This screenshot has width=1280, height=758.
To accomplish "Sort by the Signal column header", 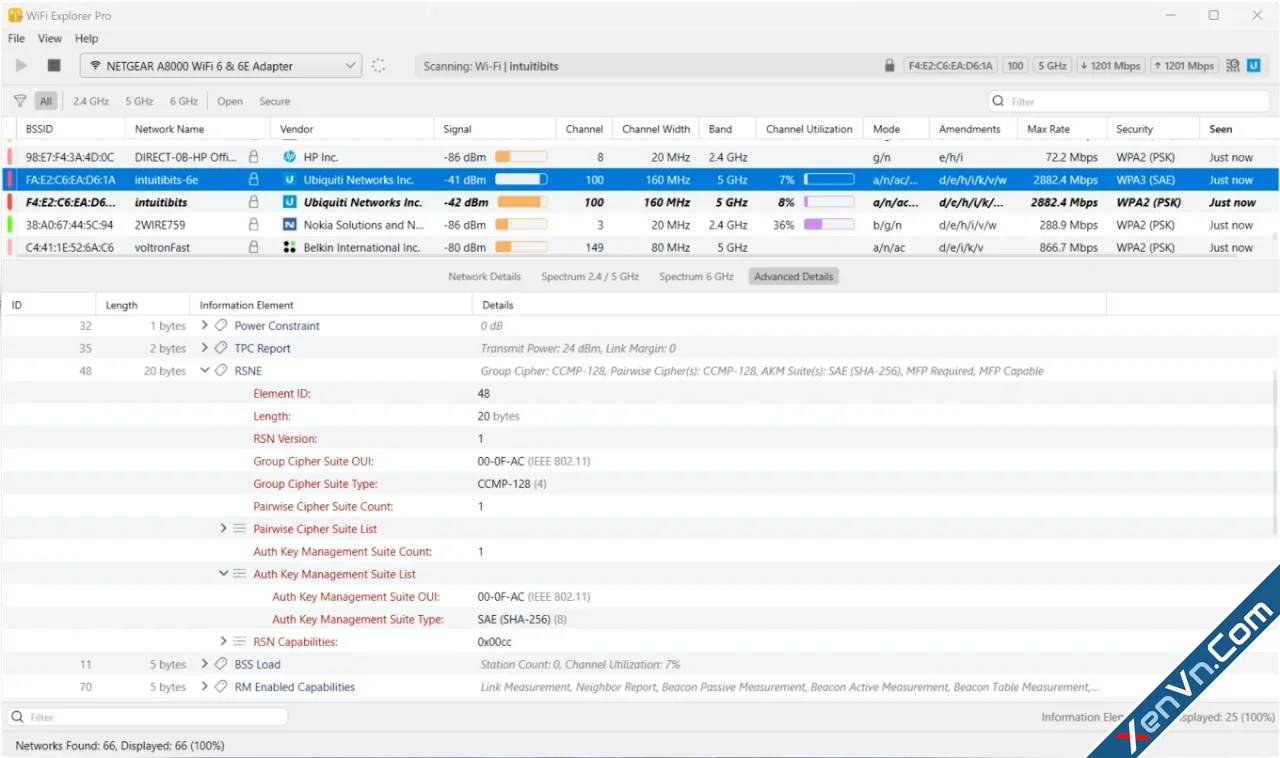I will point(495,129).
